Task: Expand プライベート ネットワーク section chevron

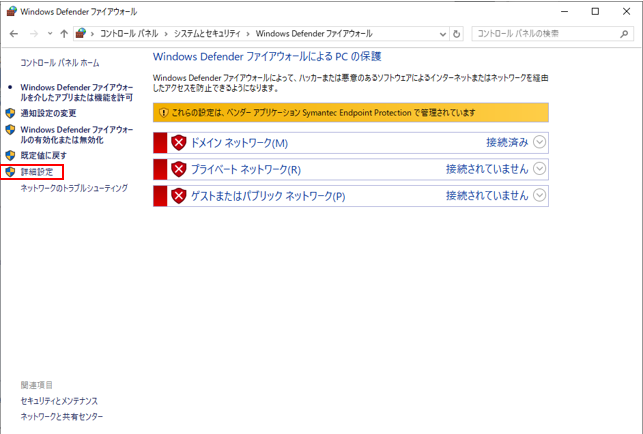Action: pyautogui.click(x=539, y=169)
